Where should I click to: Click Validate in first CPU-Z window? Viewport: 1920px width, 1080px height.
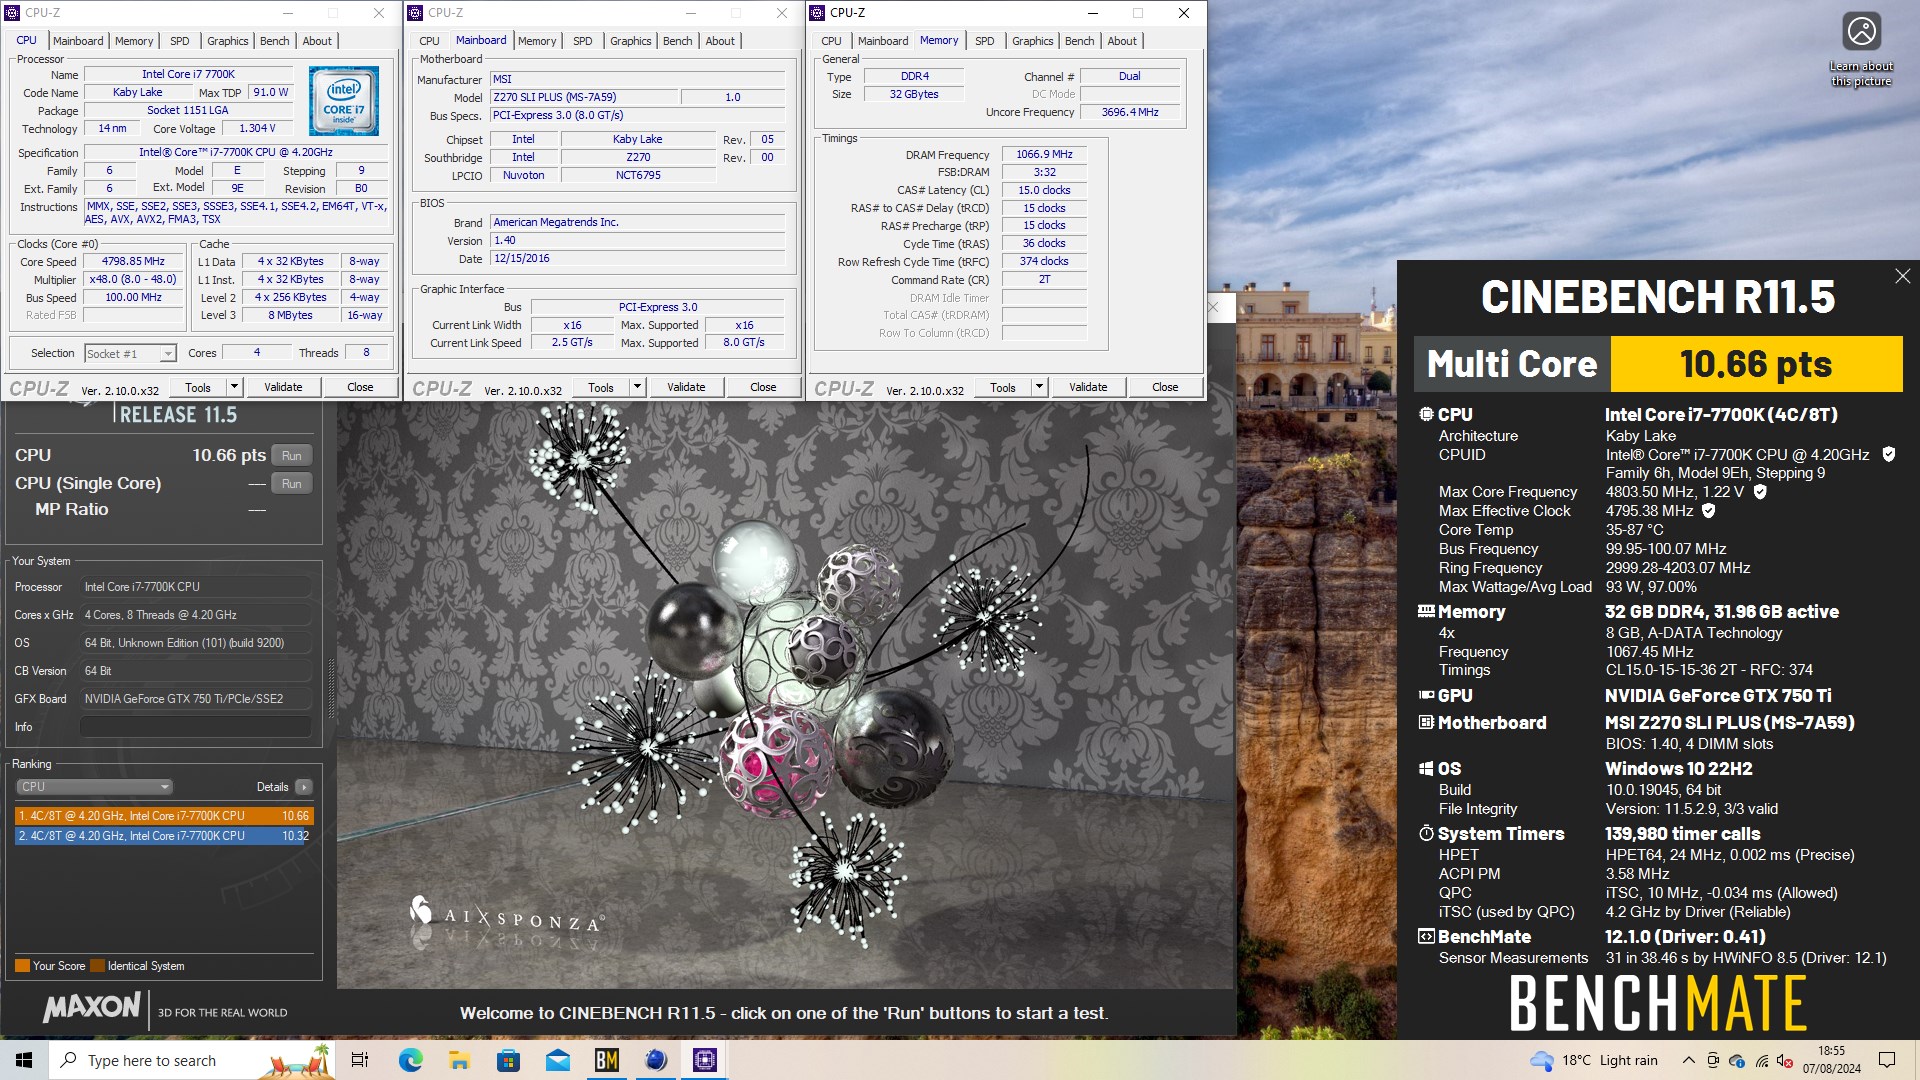[283, 387]
